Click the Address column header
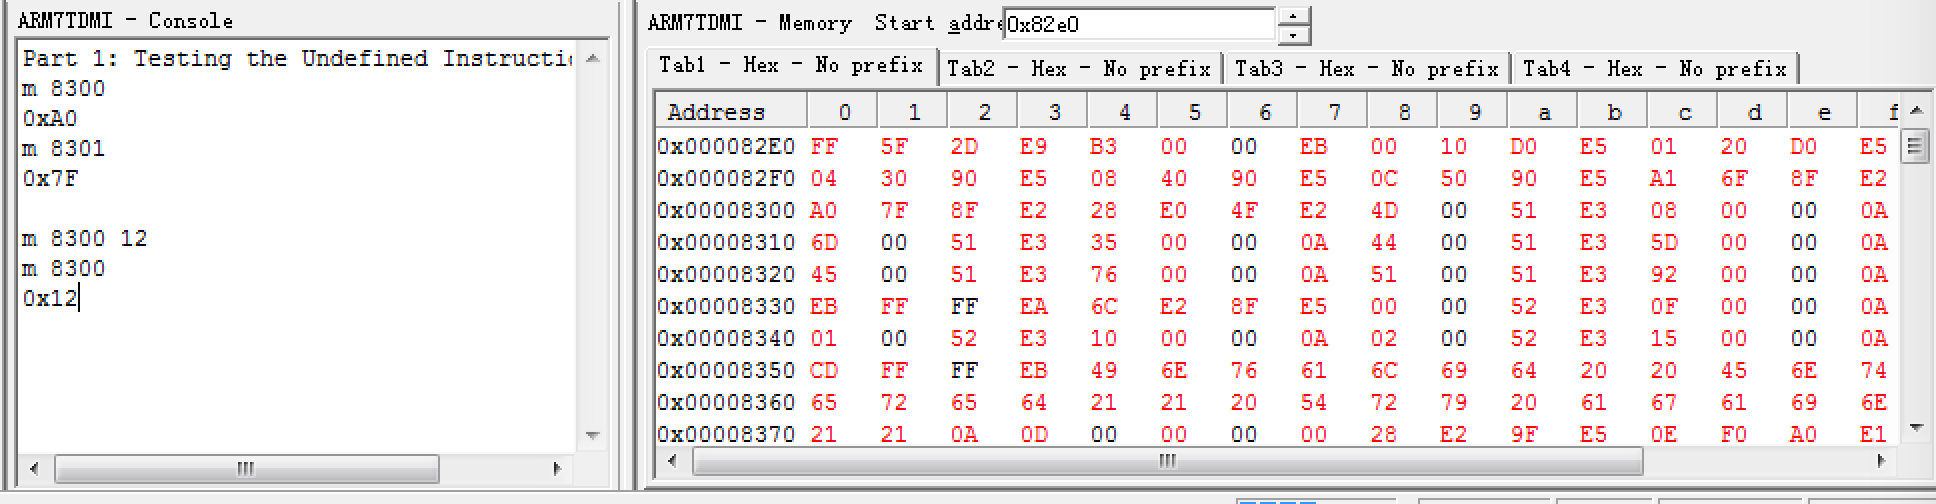Screen dimensions: 1936x504 tap(731, 112)
